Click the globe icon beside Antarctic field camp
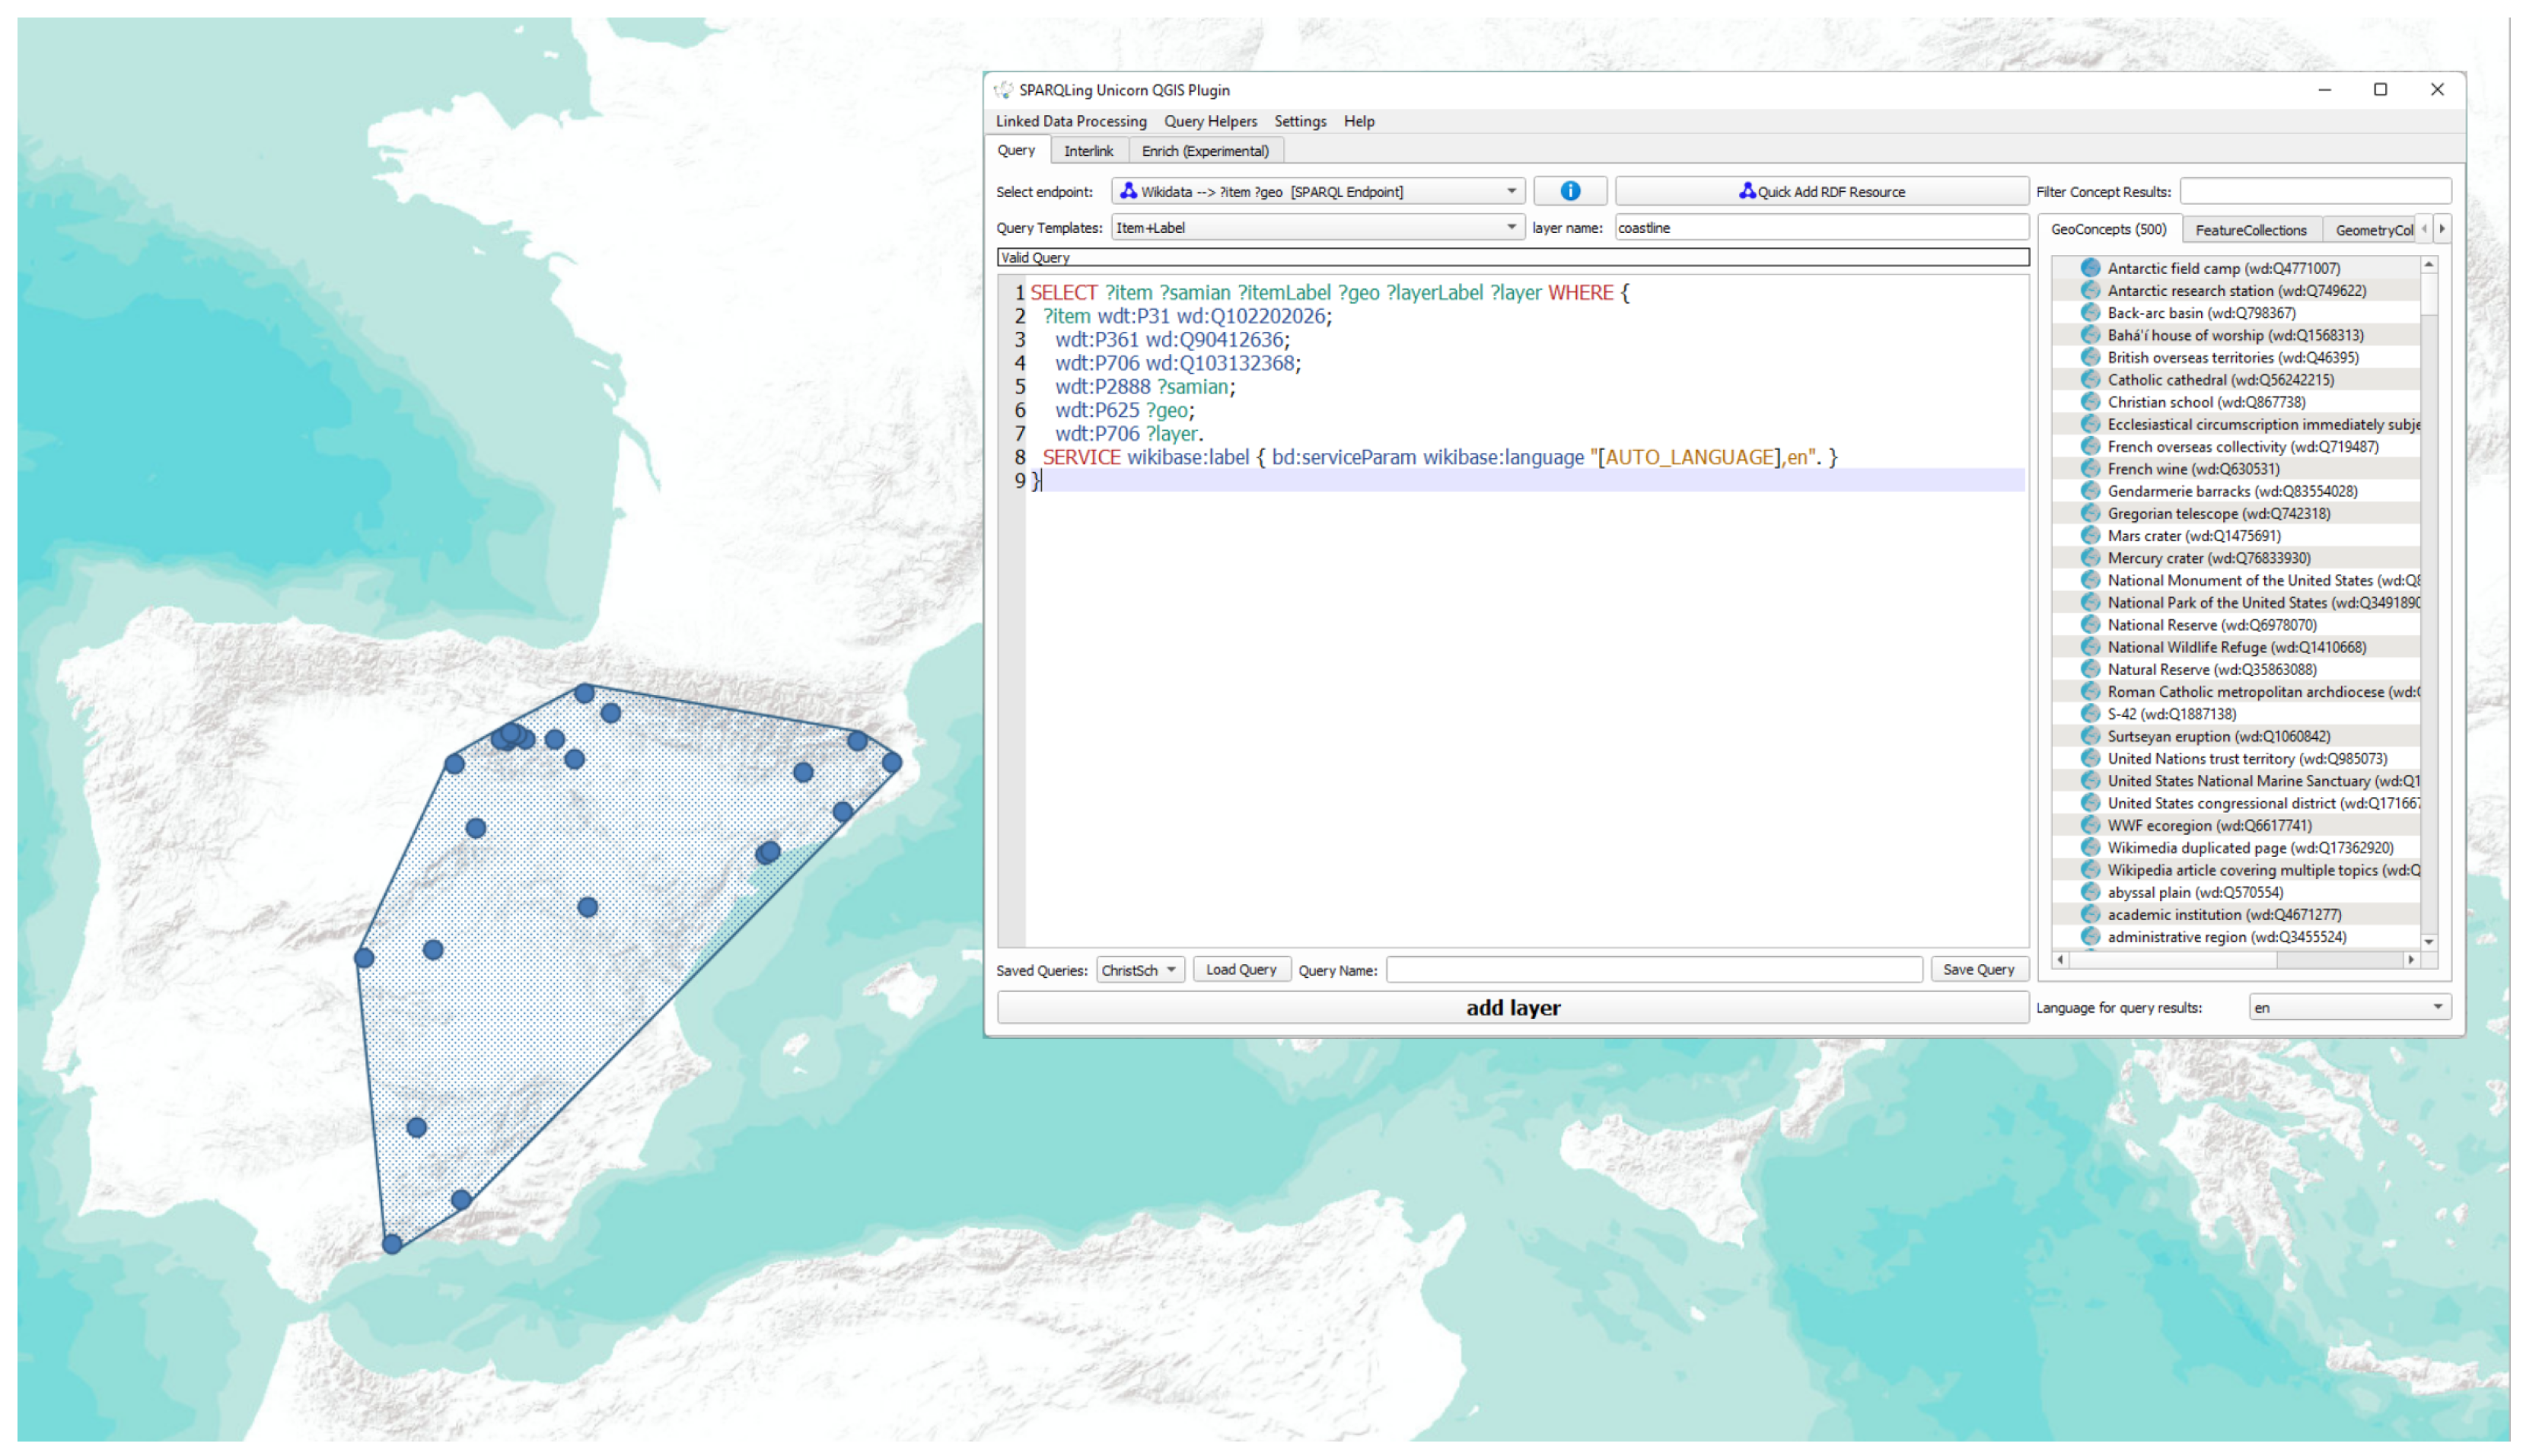 point(2089,268)
